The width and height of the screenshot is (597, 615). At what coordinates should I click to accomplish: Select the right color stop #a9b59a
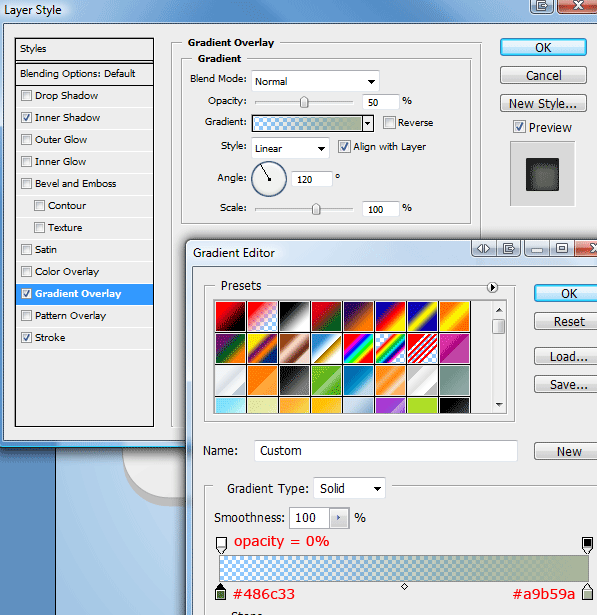point(587,592)
